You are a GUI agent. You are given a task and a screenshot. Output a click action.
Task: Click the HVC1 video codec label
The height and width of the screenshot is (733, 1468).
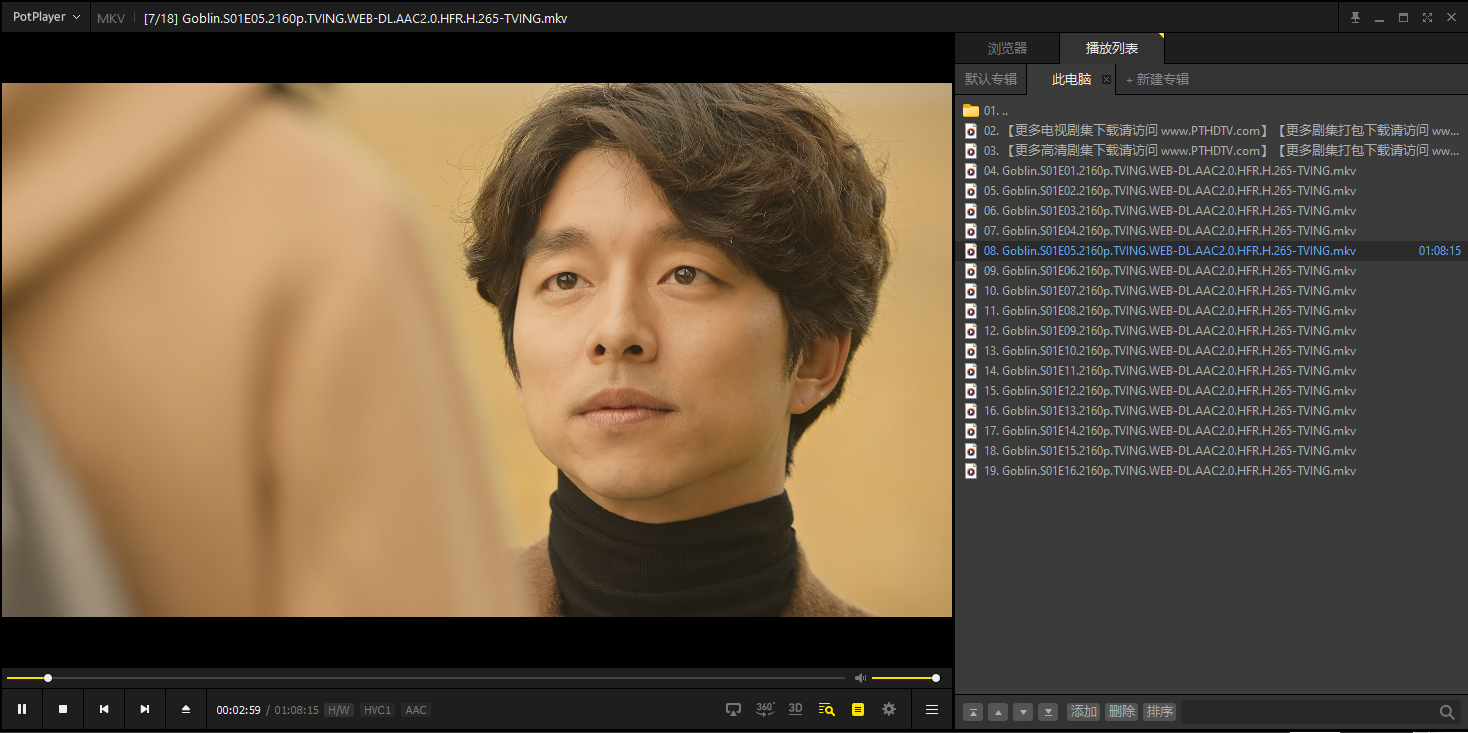[377, 710]
